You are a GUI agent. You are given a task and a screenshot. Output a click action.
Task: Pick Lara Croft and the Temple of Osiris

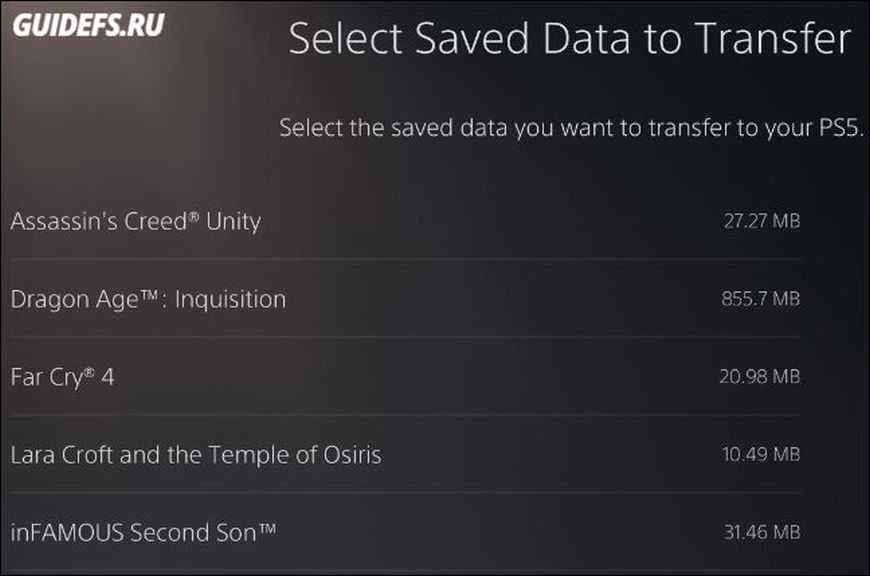coord(195,455)
